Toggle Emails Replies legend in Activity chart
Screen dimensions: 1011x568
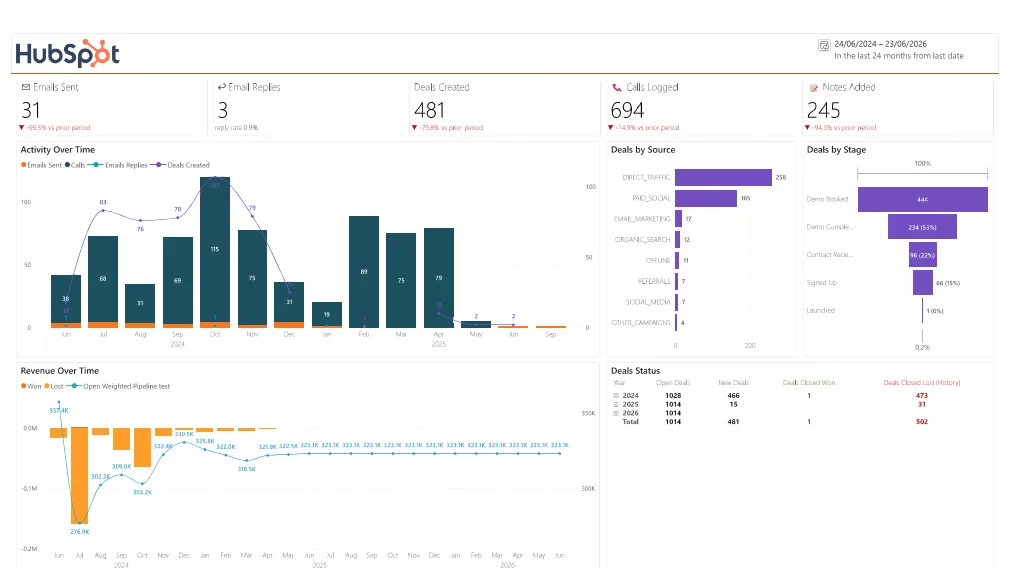[119, 165]
